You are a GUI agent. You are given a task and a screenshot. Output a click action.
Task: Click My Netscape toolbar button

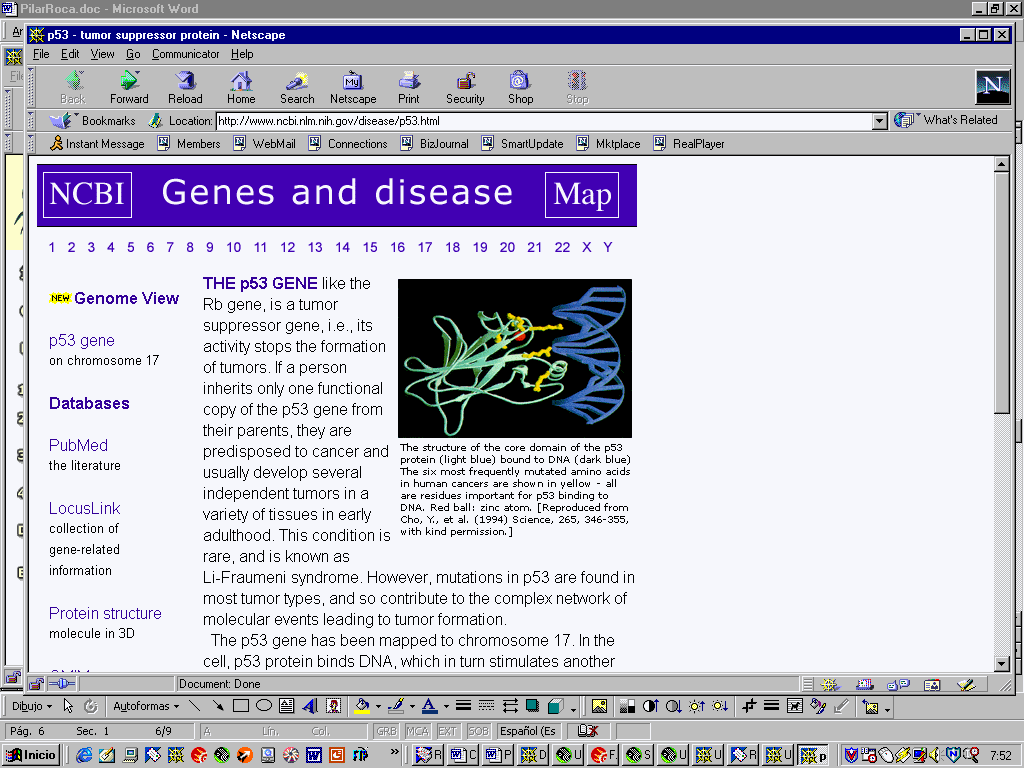pos(353,87)
